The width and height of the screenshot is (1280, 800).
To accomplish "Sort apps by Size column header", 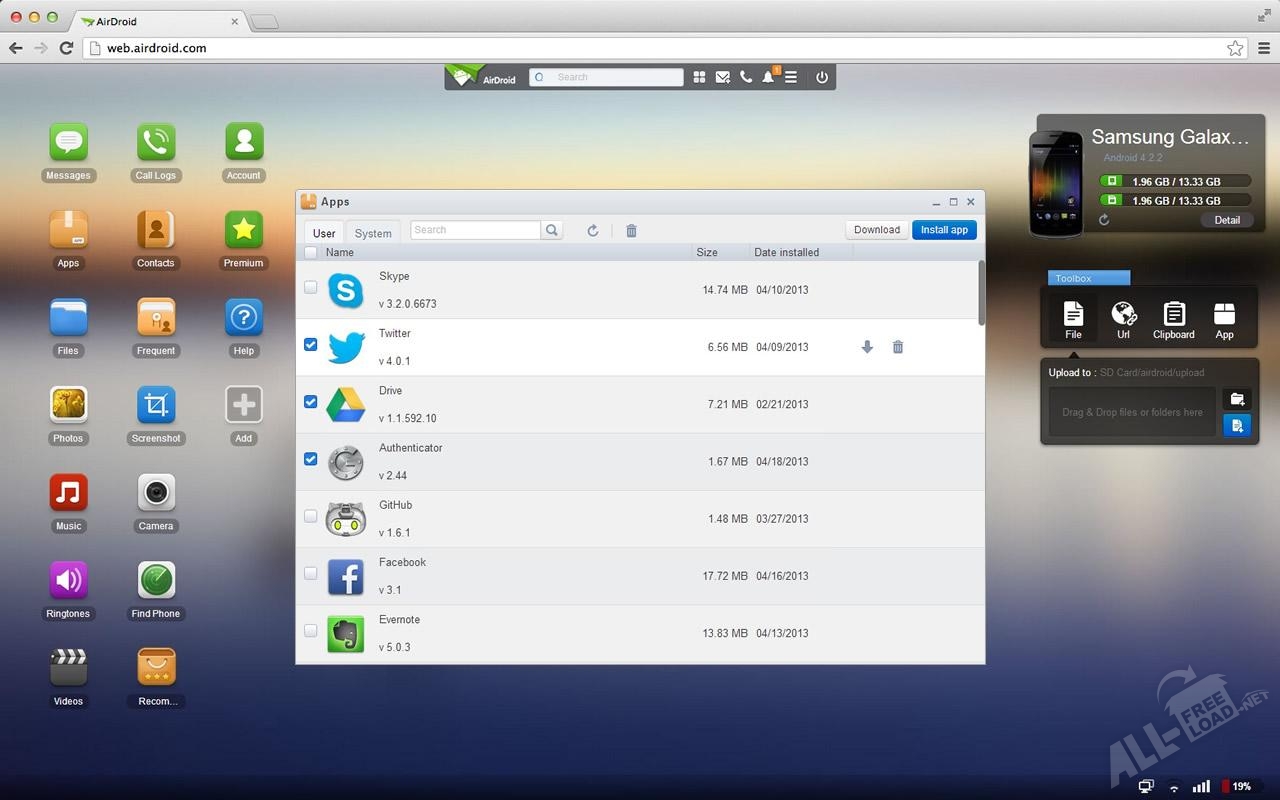I will (x=707, y=253).
